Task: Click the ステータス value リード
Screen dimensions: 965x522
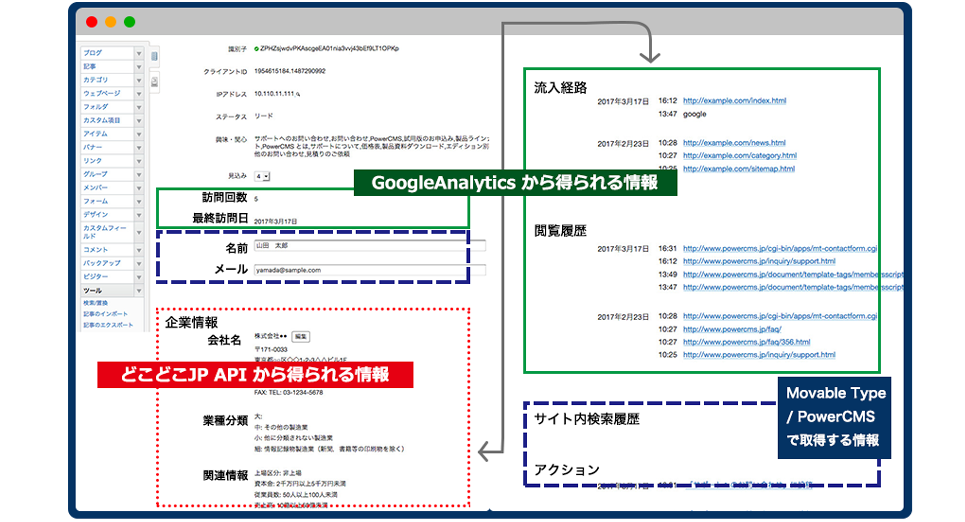Action: [263, 116]
